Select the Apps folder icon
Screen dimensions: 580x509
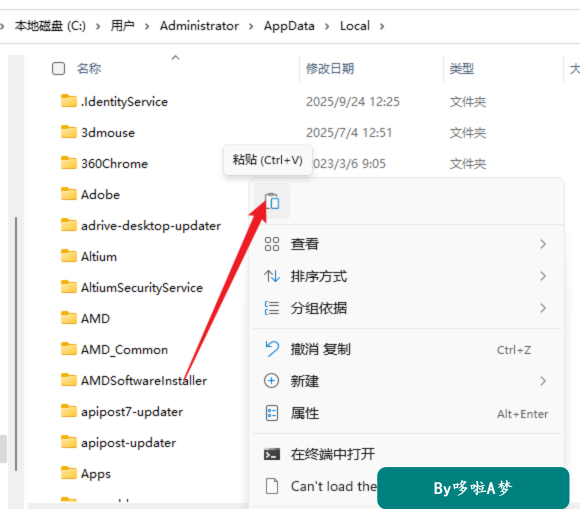tap(69, 473)
